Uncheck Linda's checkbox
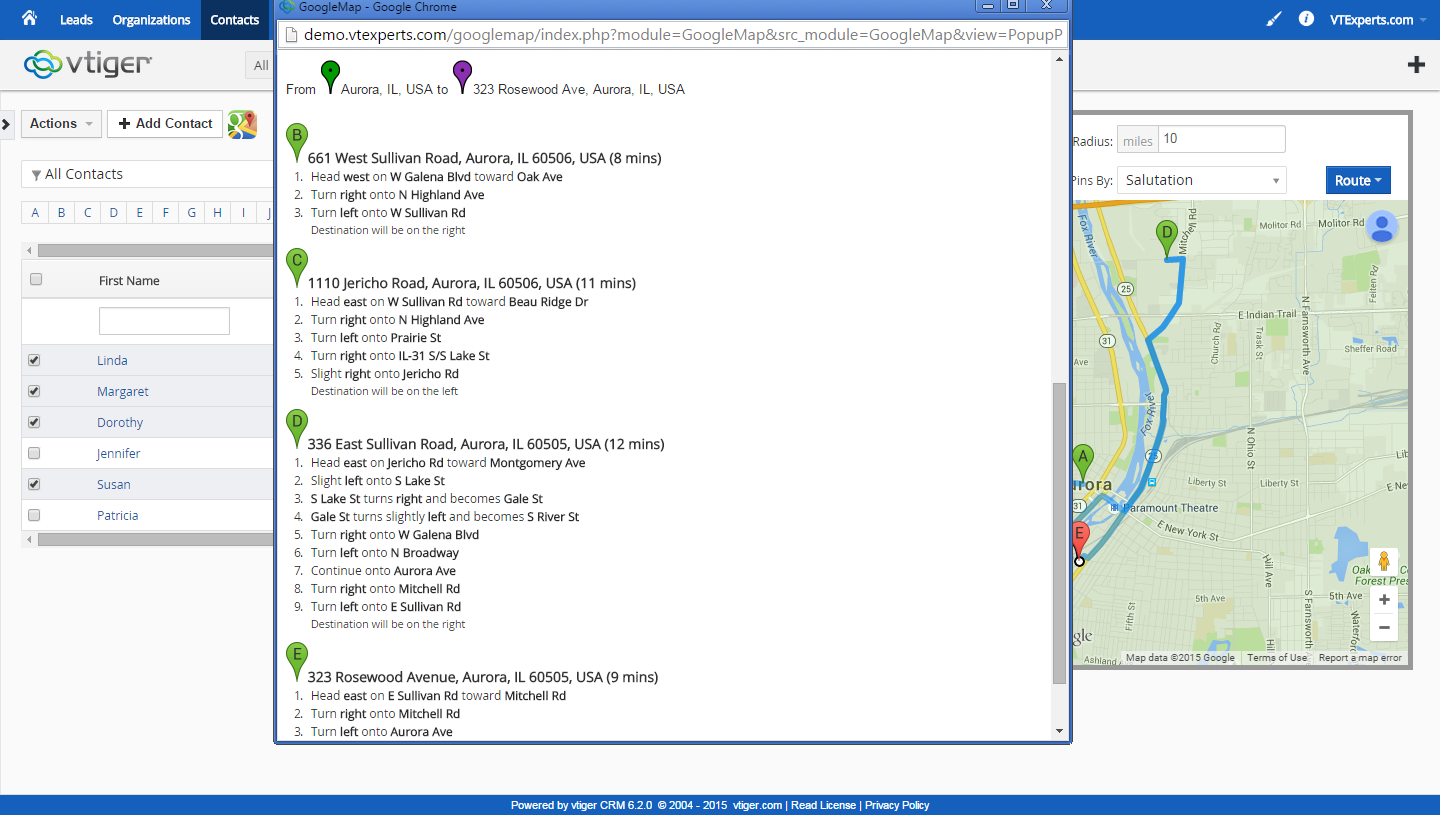Screen dimensions: 1440x815 pyautogui.click(x=34, y=360)
